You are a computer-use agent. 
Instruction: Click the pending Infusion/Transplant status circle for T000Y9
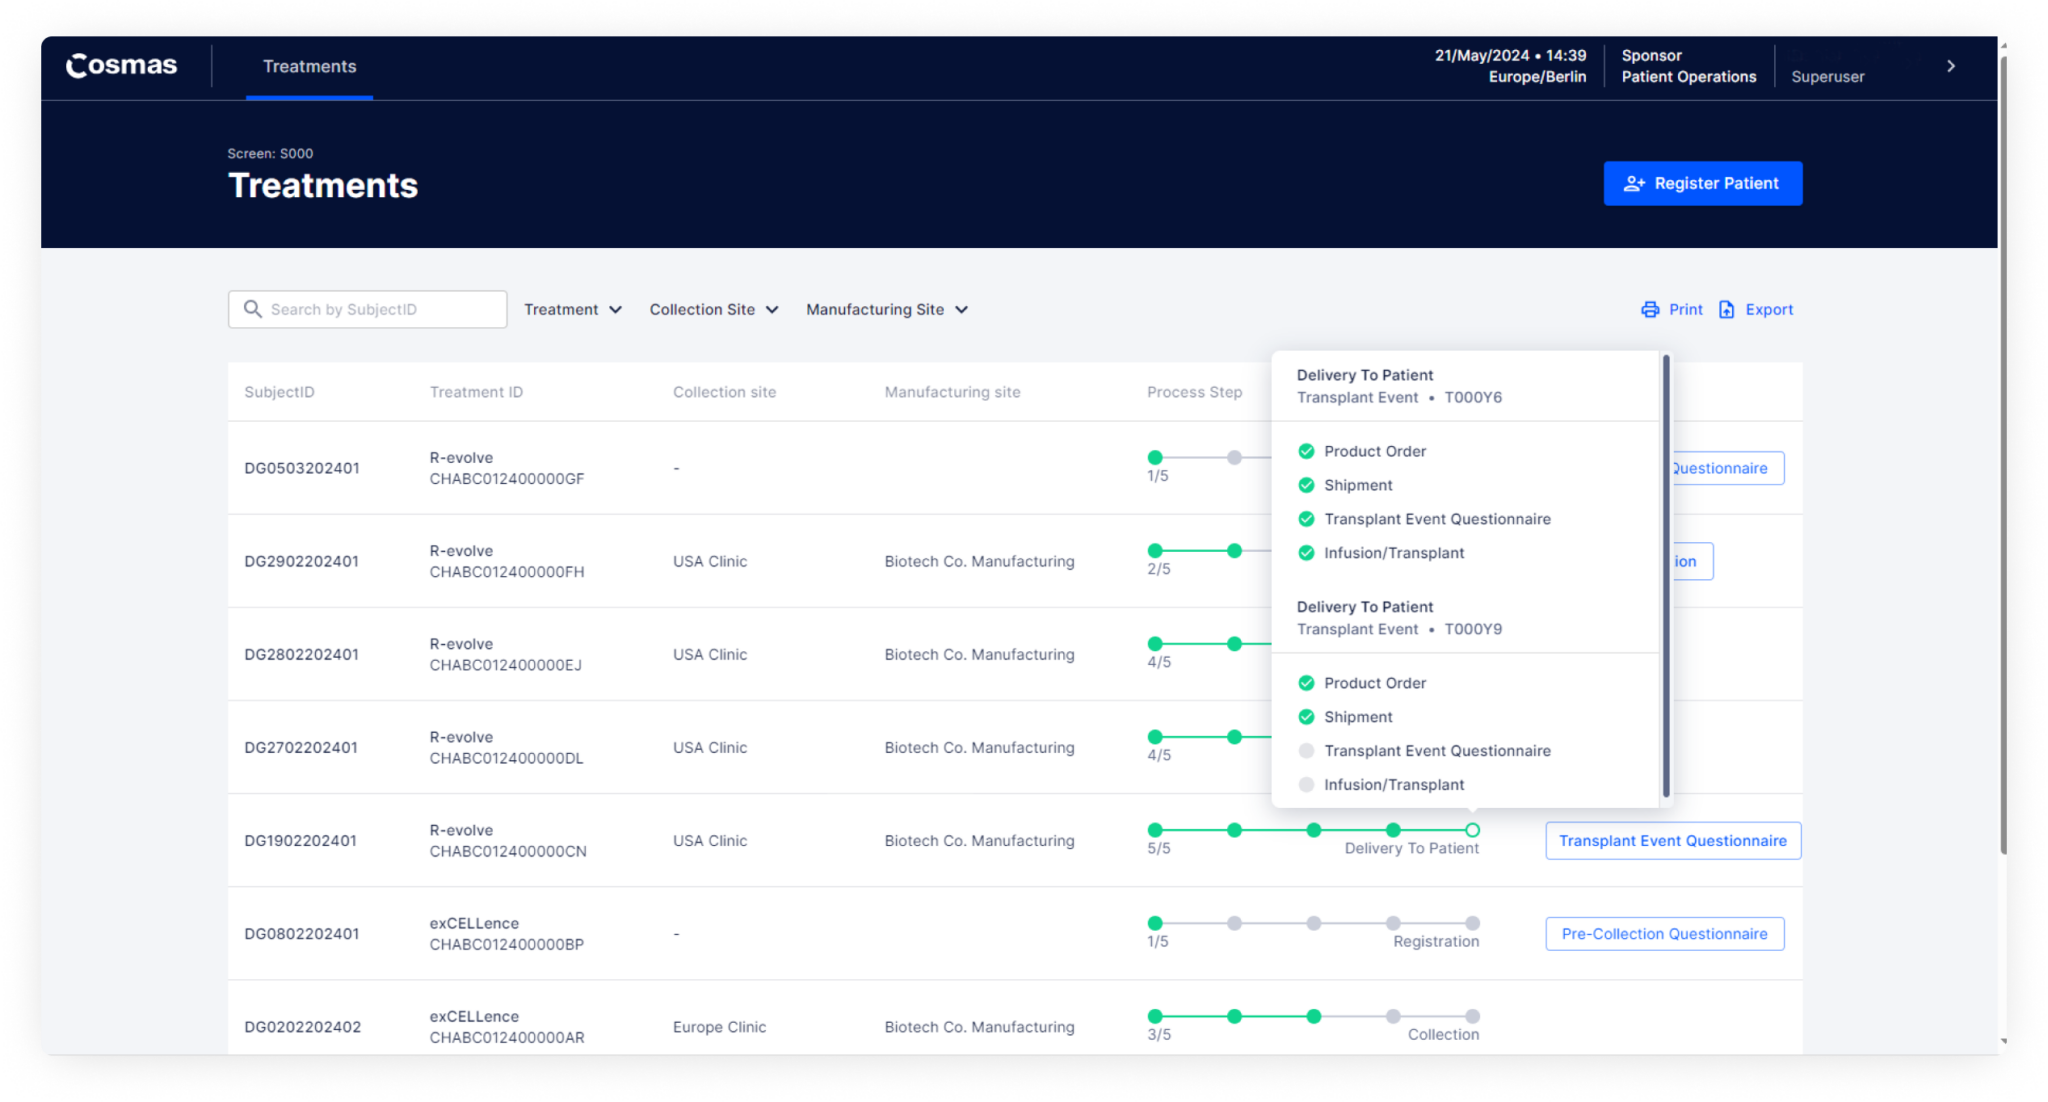pyautogui.click(x=1306, y=785)
